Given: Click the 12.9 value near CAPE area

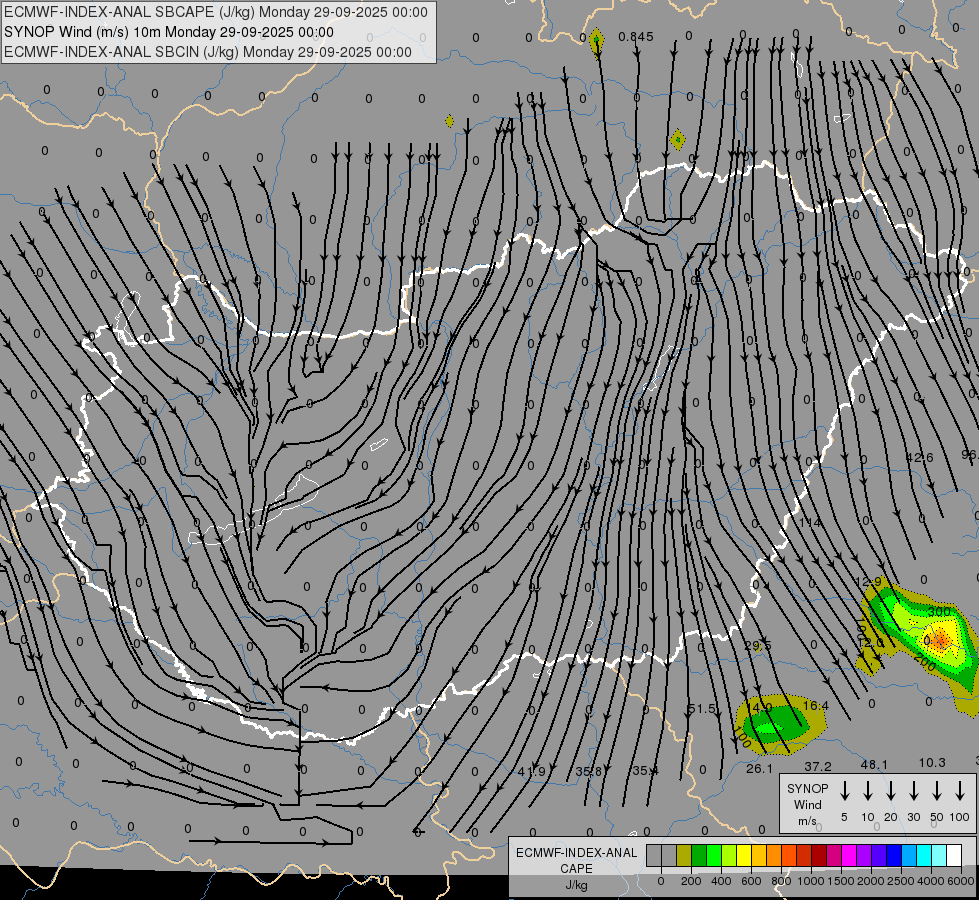Looking at the screenshot, I should [868, 582].
